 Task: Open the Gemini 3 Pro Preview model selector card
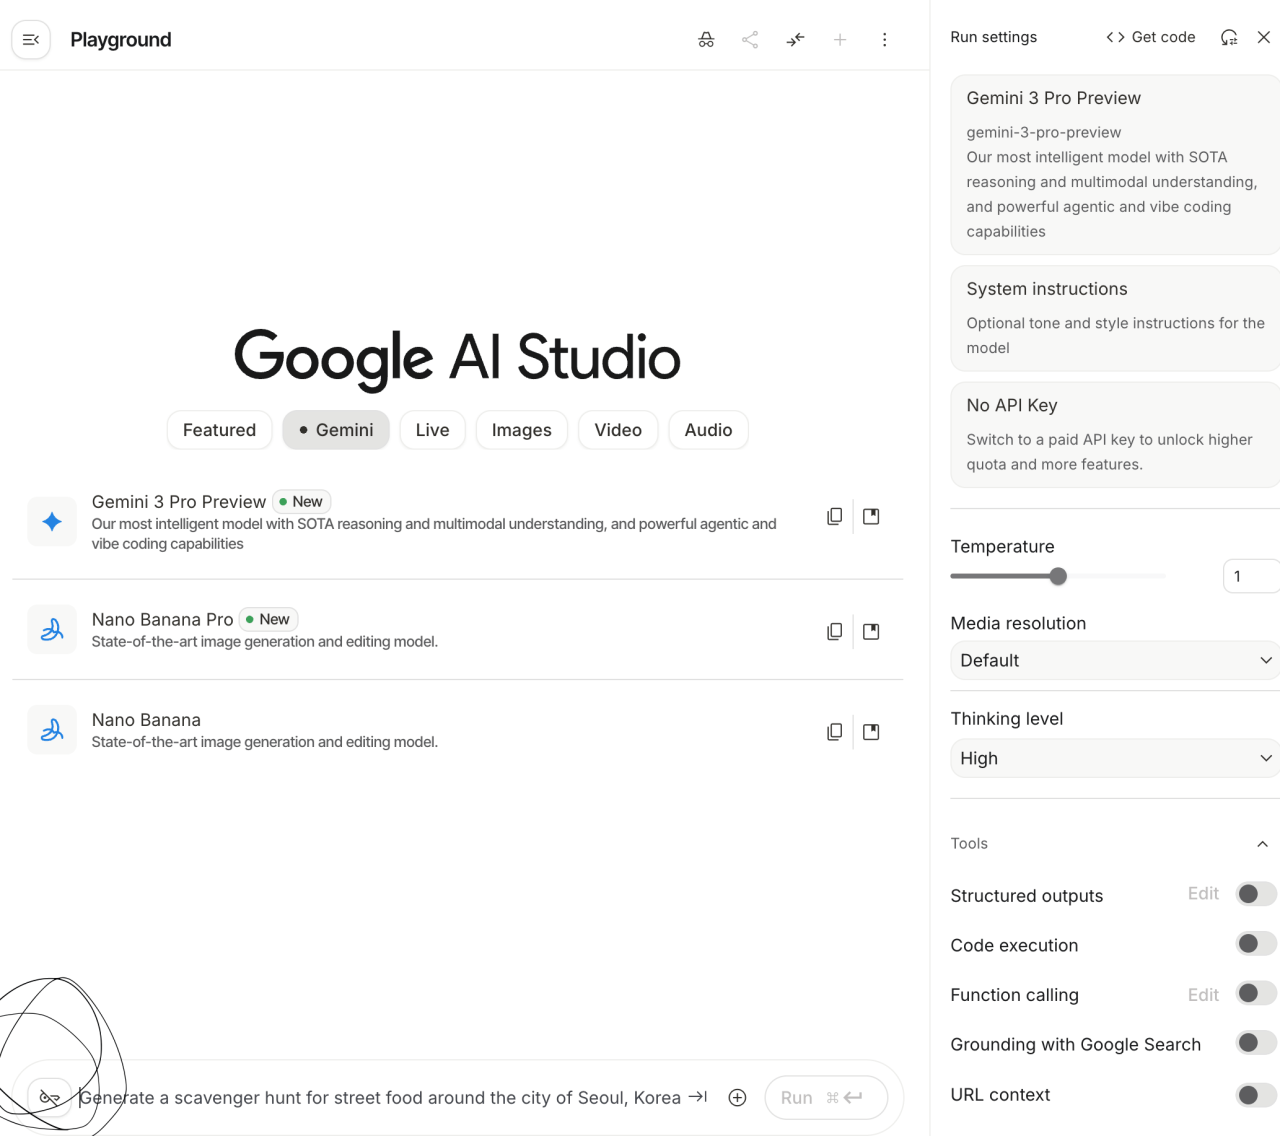click(1115, 164)
